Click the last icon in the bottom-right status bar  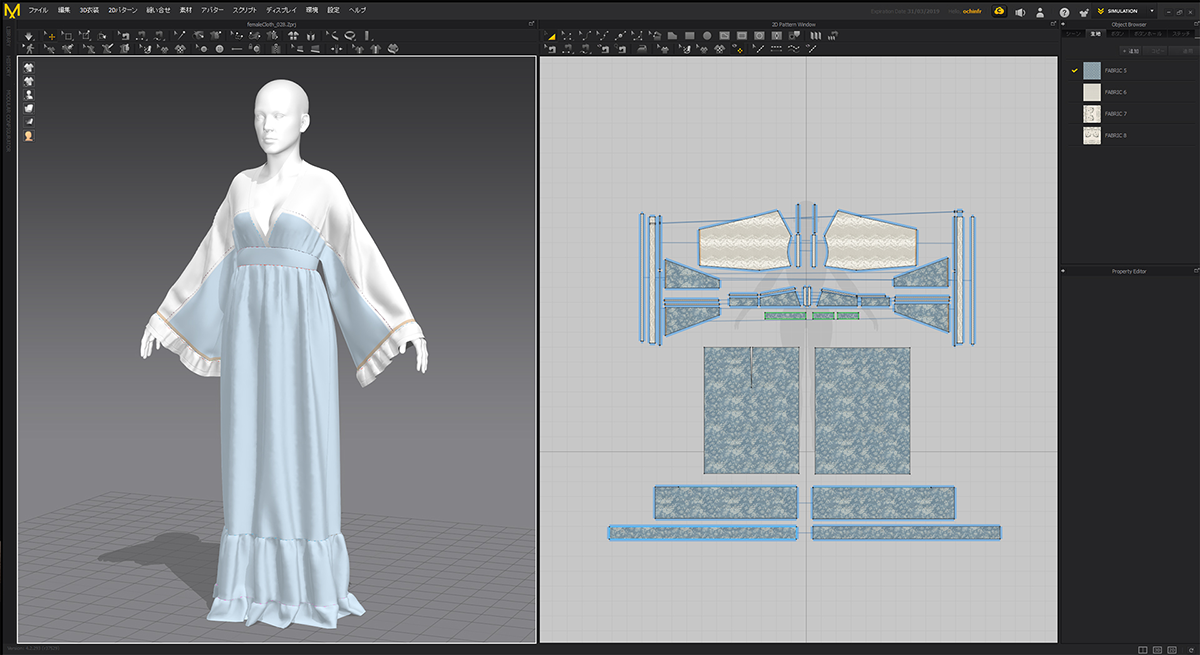(1190, 648)
